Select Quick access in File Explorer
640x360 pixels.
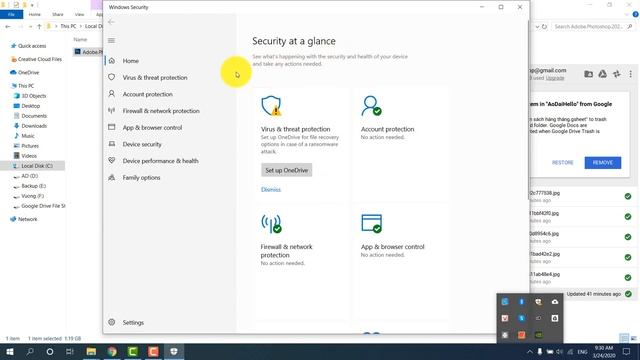tap(32, 46)
